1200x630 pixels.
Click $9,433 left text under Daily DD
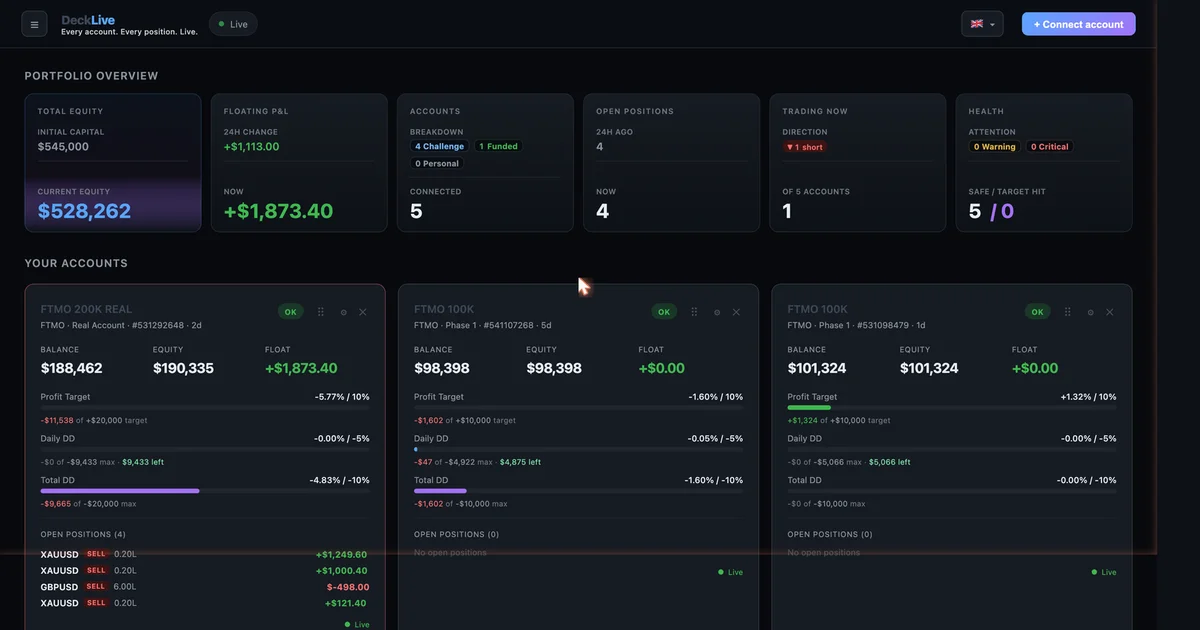click(143, 462)
